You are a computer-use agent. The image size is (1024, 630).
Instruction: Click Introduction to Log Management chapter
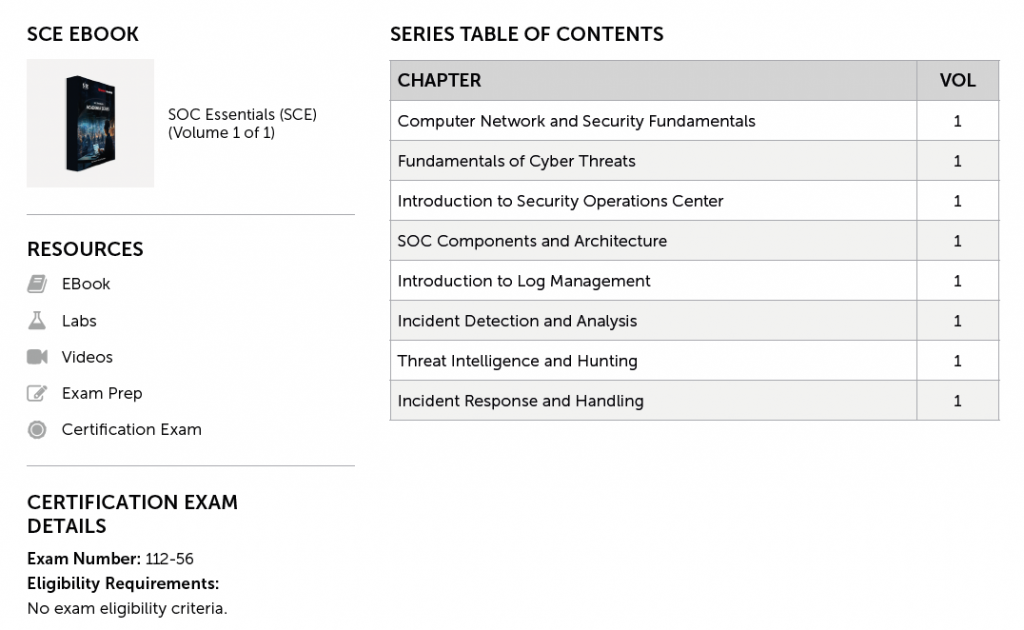click(524, 281)
